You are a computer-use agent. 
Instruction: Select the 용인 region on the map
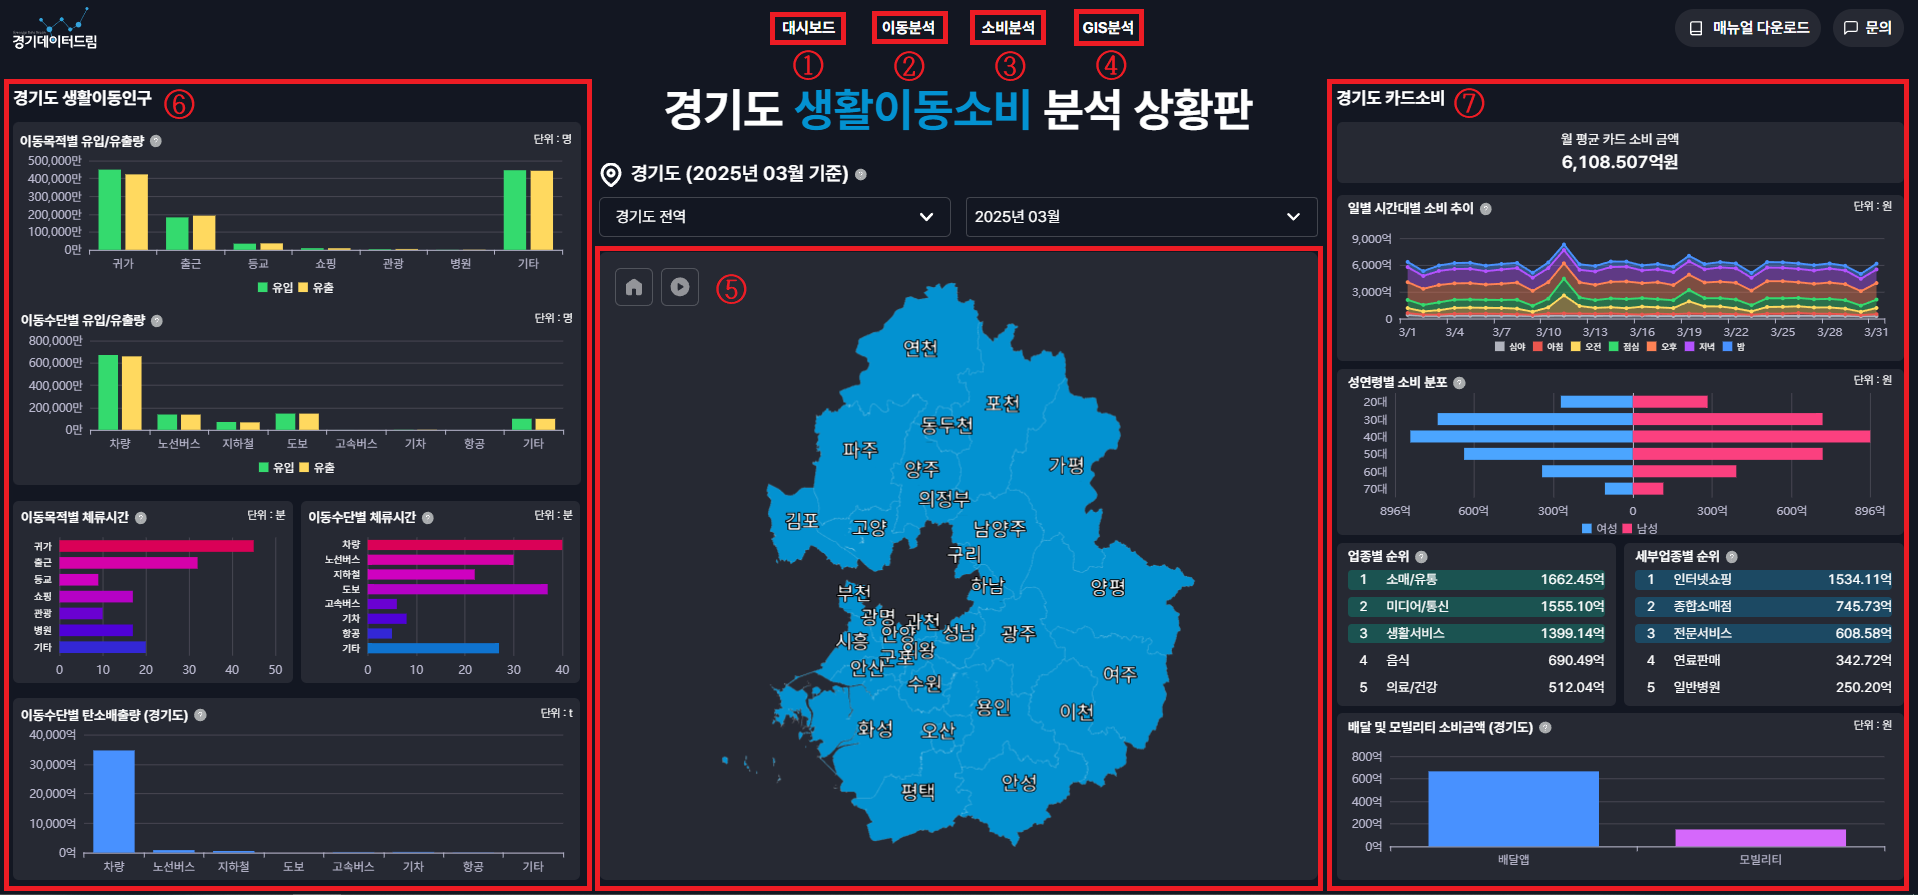[x=992, y=708]
